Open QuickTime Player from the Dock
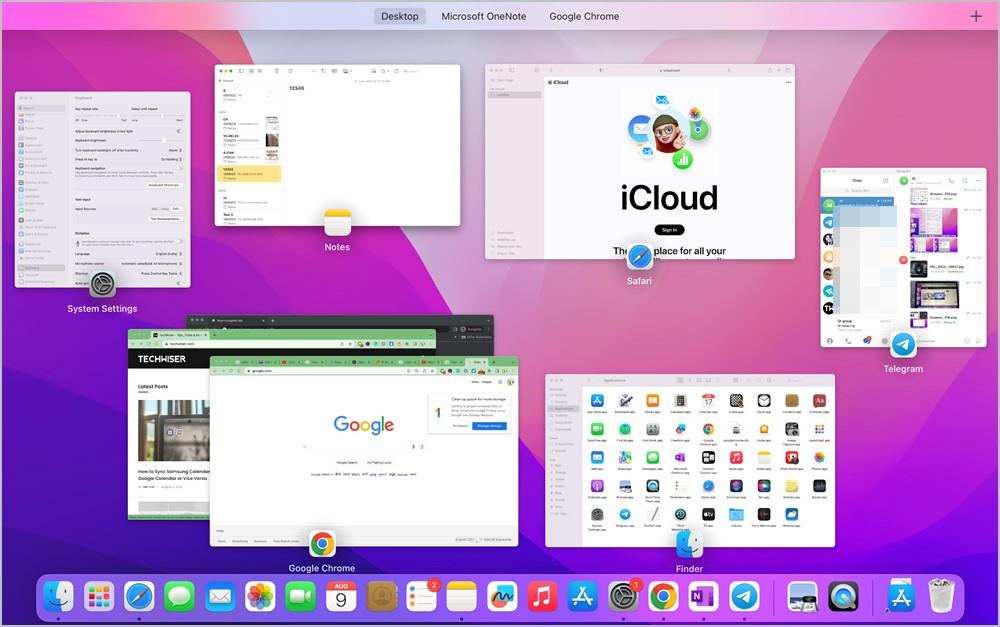1000x627 pixels. tap(843, 597)
